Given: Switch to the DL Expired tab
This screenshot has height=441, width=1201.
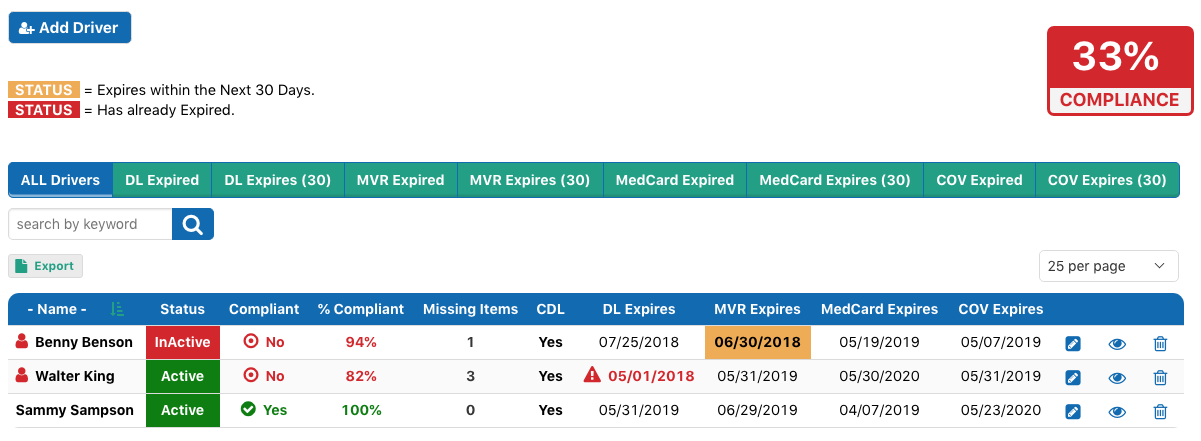Looking at the screenshot, I should click(x=162, y=180).
